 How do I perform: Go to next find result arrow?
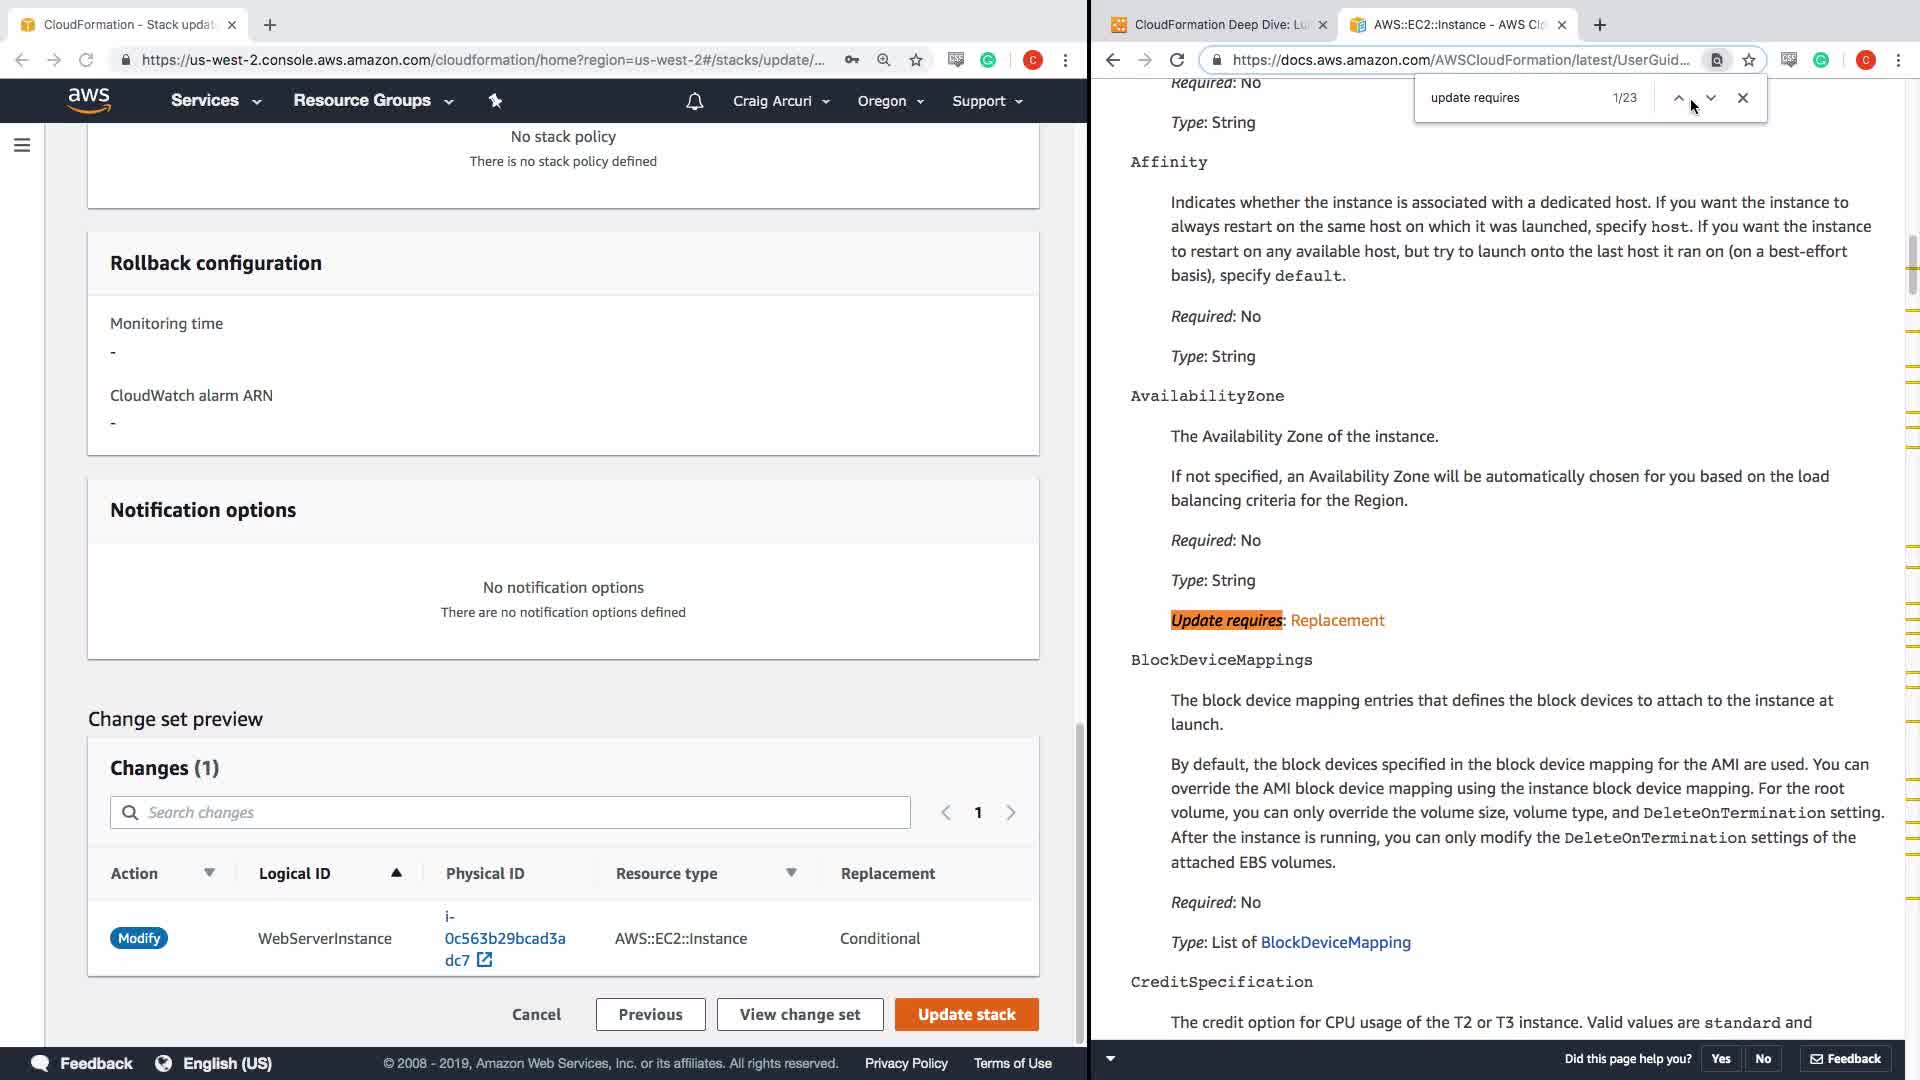(x=1711, y=98)
